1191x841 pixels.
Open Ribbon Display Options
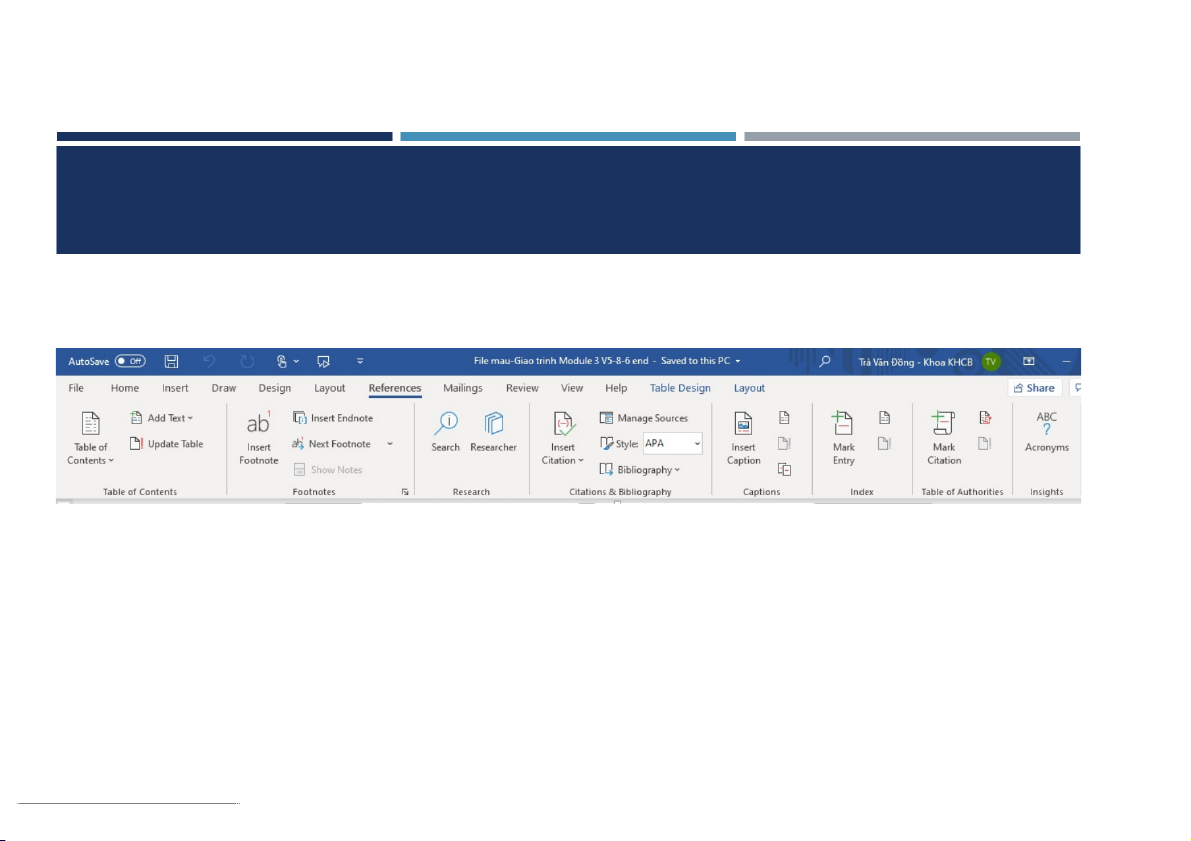pos(1028,362)
